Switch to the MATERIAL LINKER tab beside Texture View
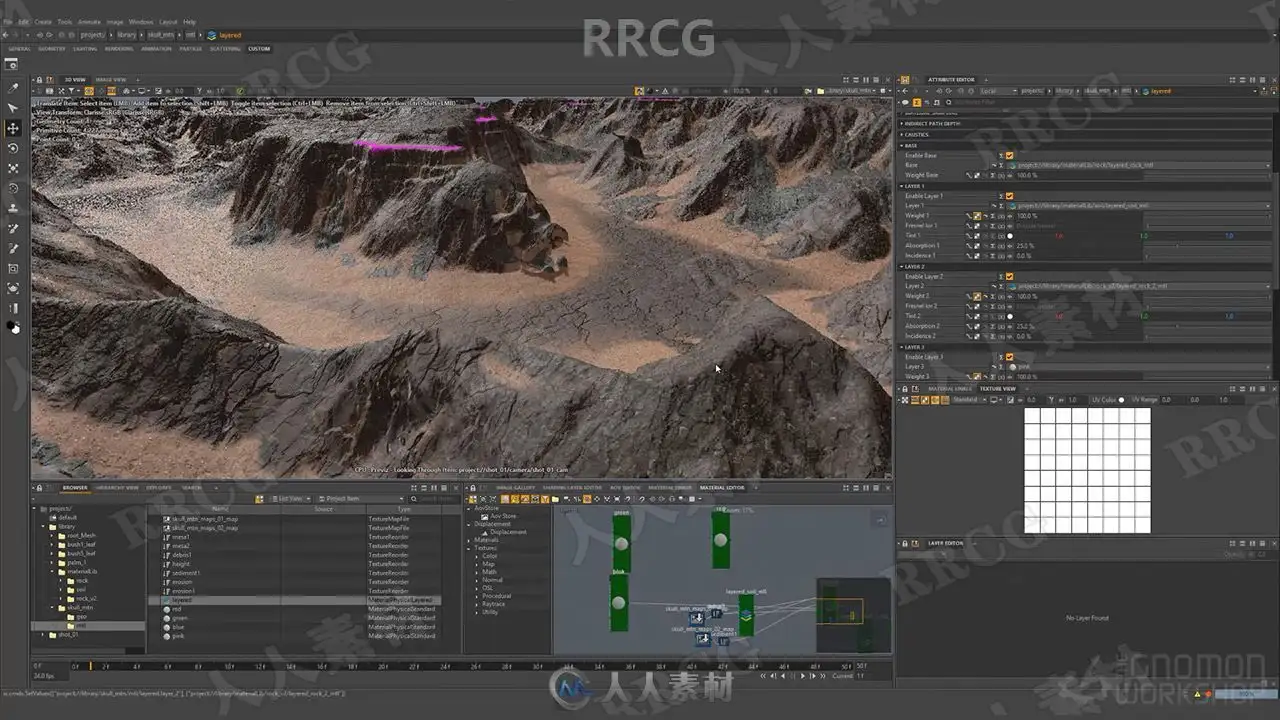Image resolution: width=1280 pixels, height=720 pixels. pyautogui.click(x=949, y=388)
